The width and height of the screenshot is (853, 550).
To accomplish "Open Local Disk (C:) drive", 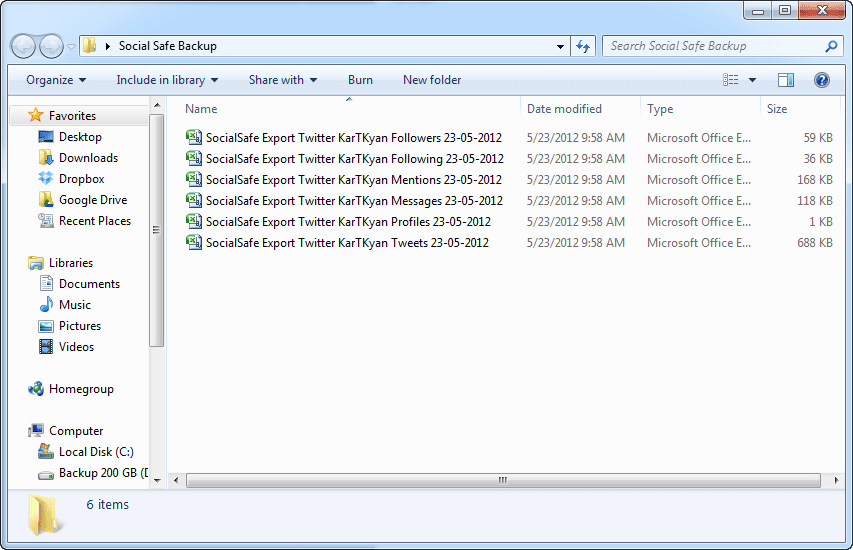I will (95, 452).
